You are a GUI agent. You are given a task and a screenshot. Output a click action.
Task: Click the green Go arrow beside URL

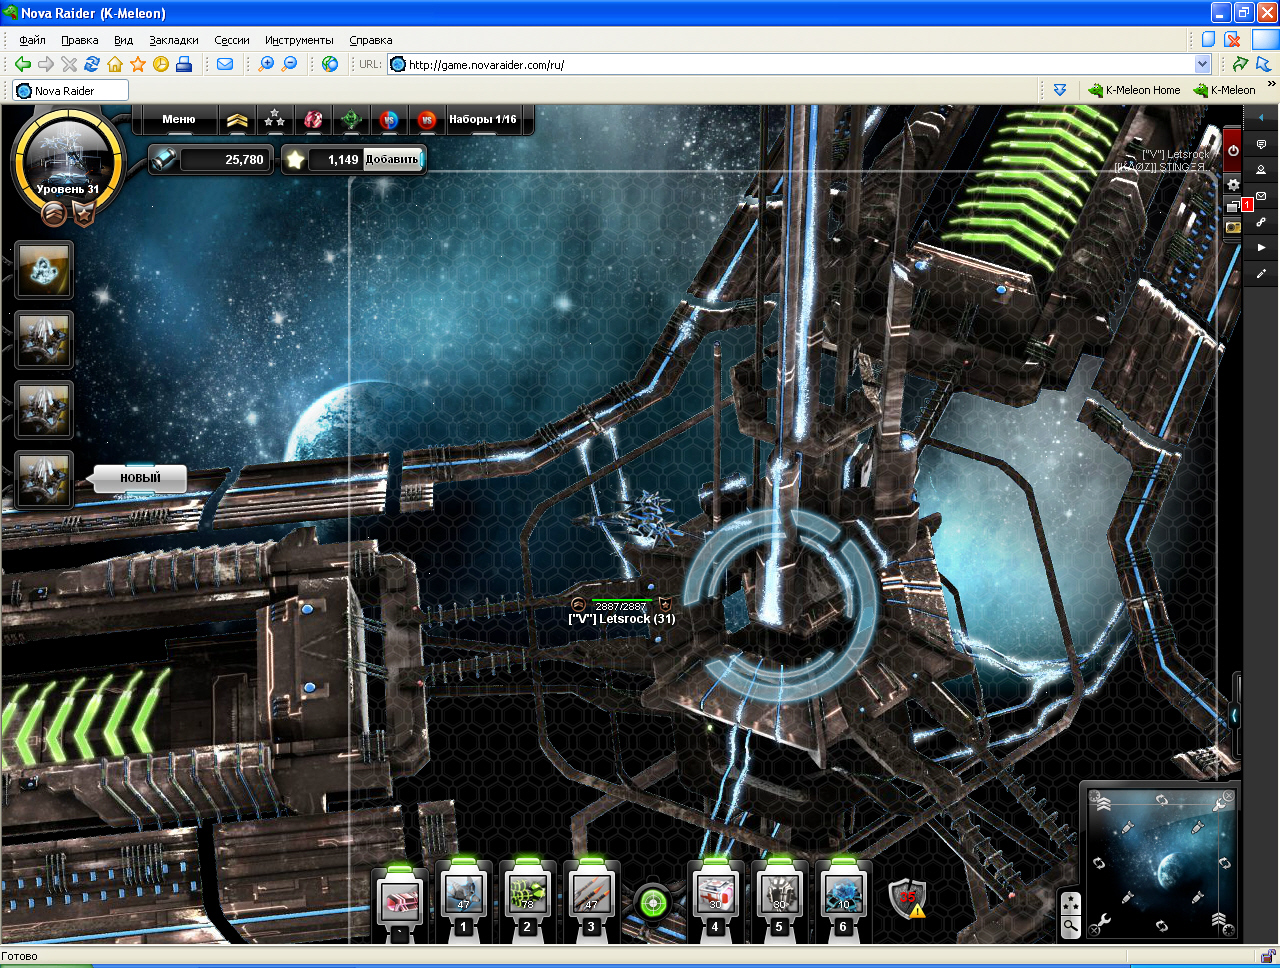[x=1241, y=64]
